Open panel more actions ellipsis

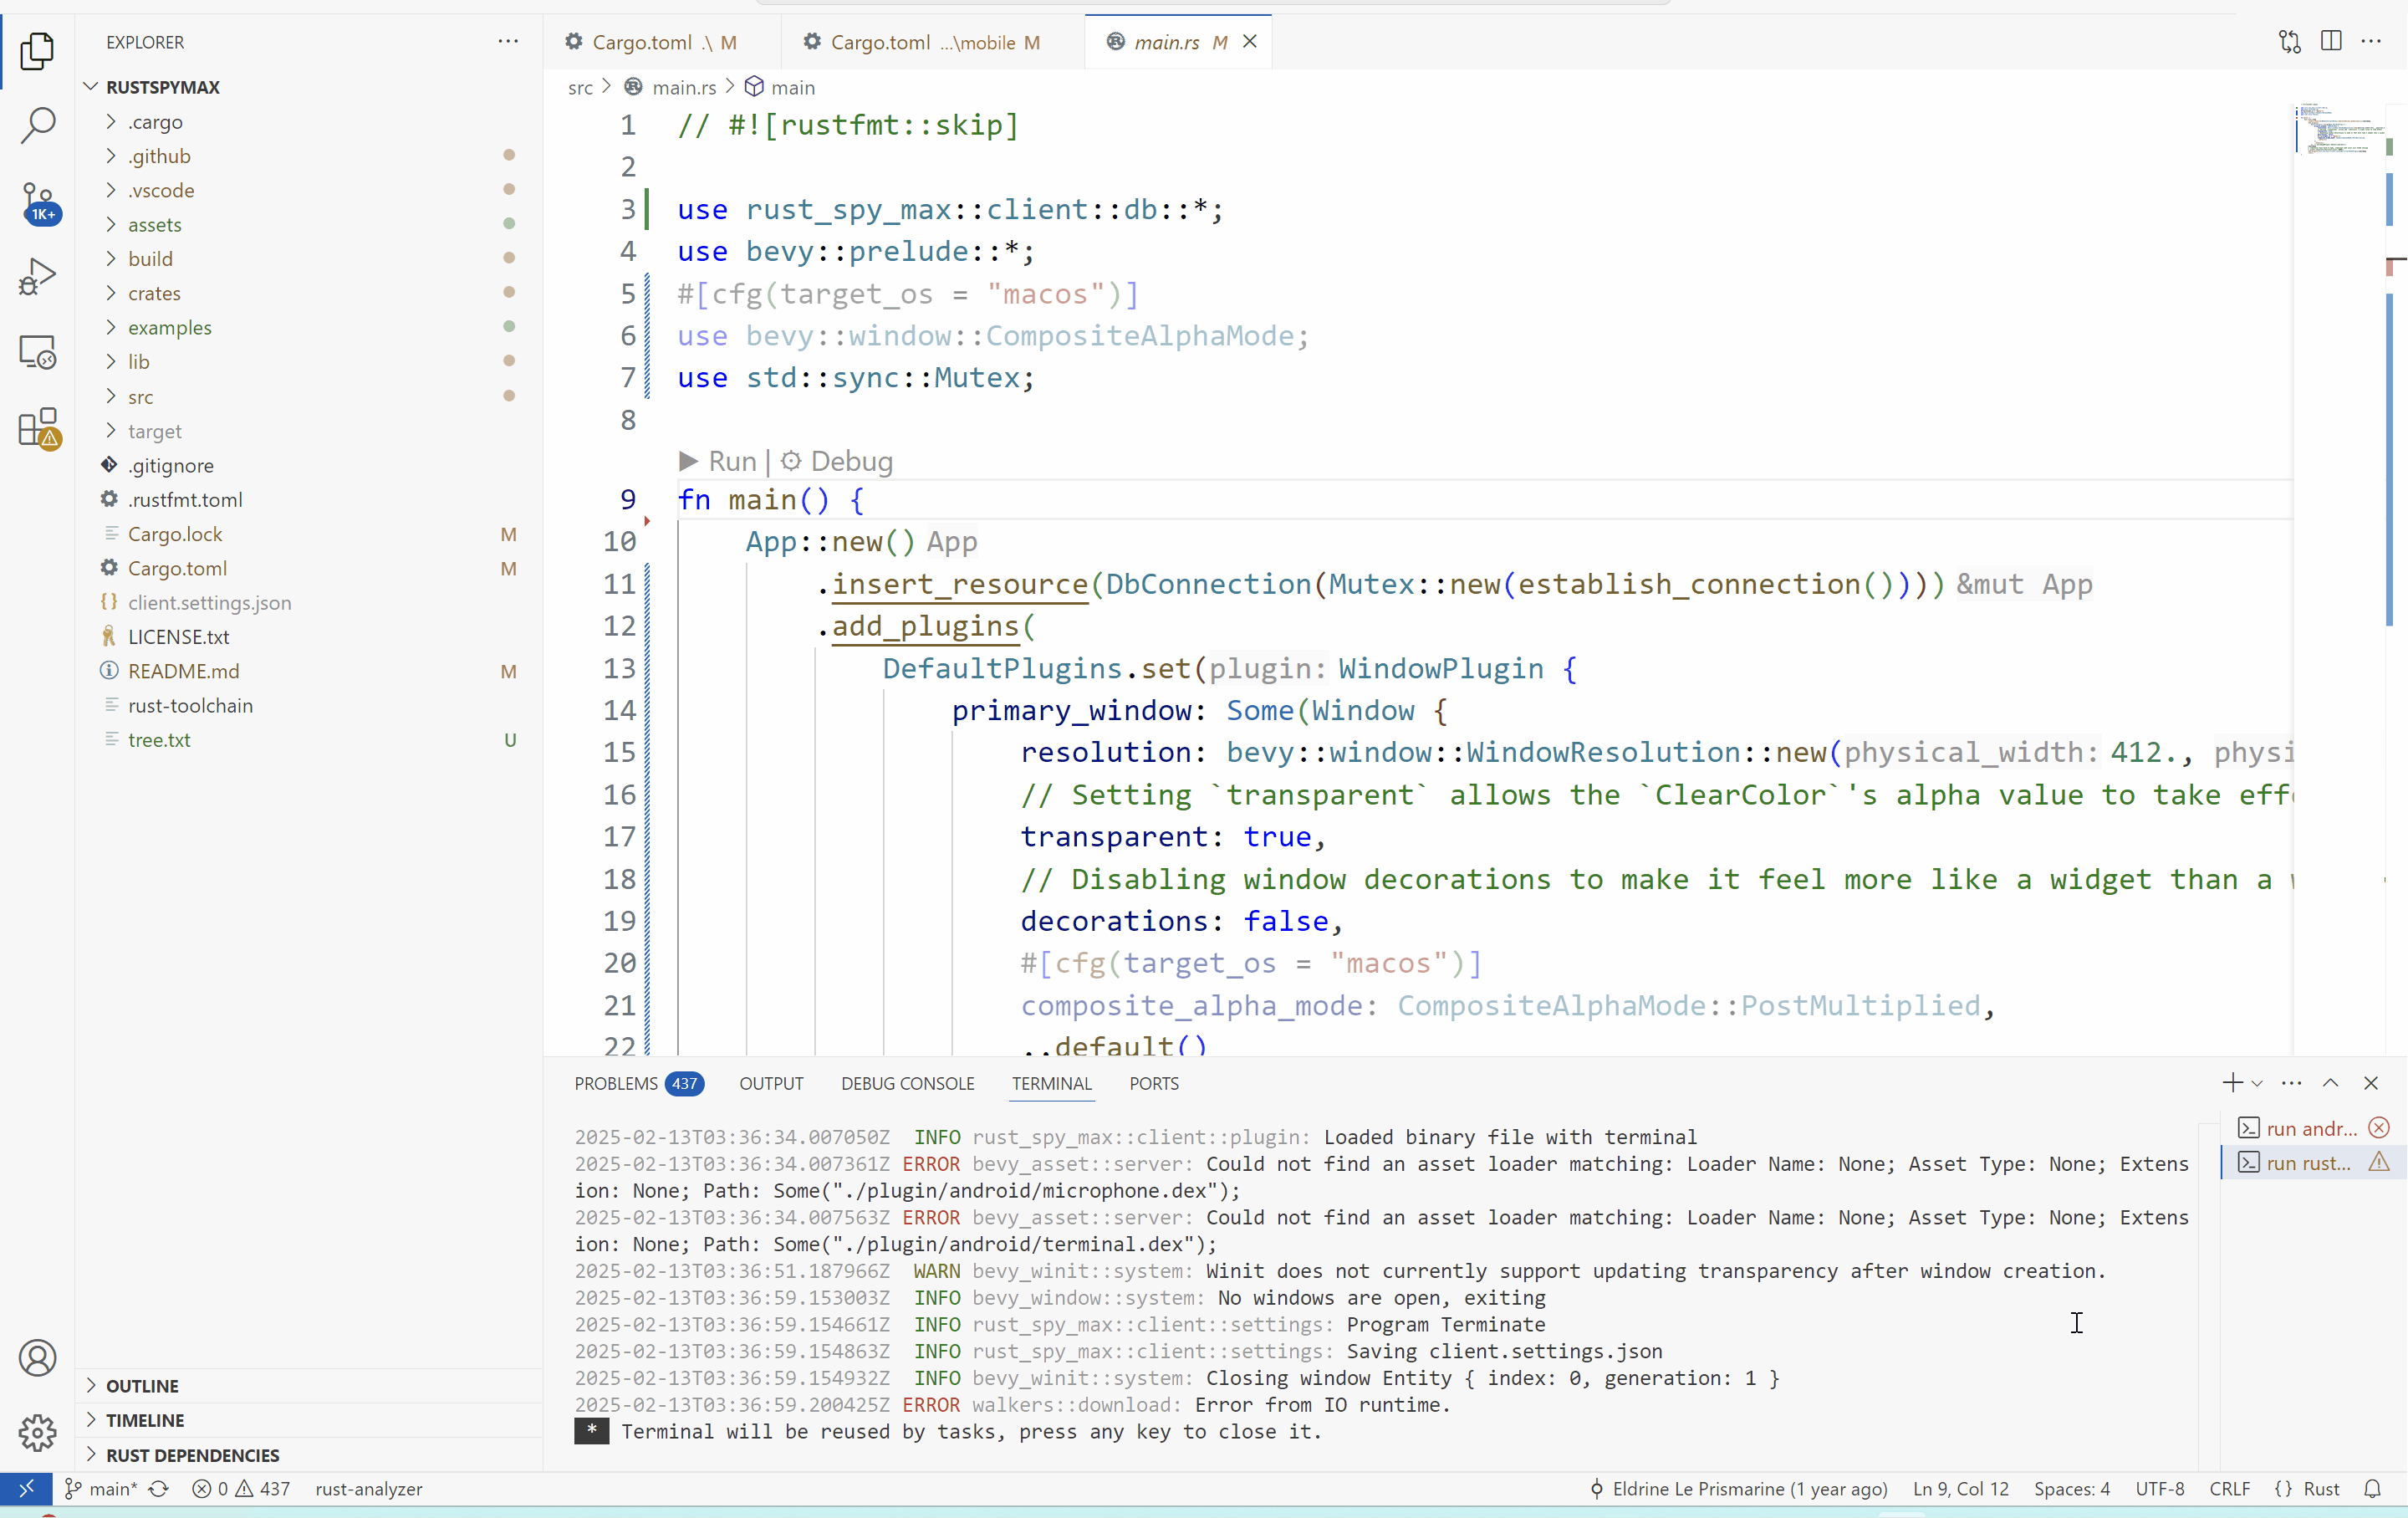(2292, 1083)
